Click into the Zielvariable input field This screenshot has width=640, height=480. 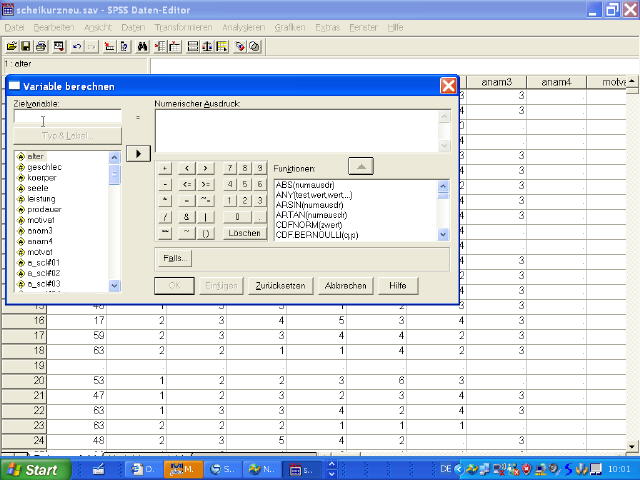pyautogui.click(x=67, y=117)
